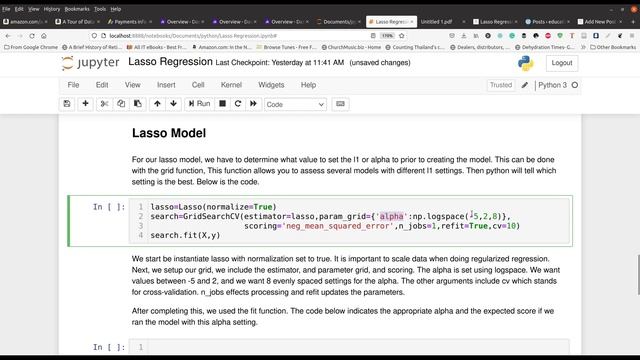Save the notebook with the floppy disk icon
This screenshot has width=640, height=360.
[67, 104]
